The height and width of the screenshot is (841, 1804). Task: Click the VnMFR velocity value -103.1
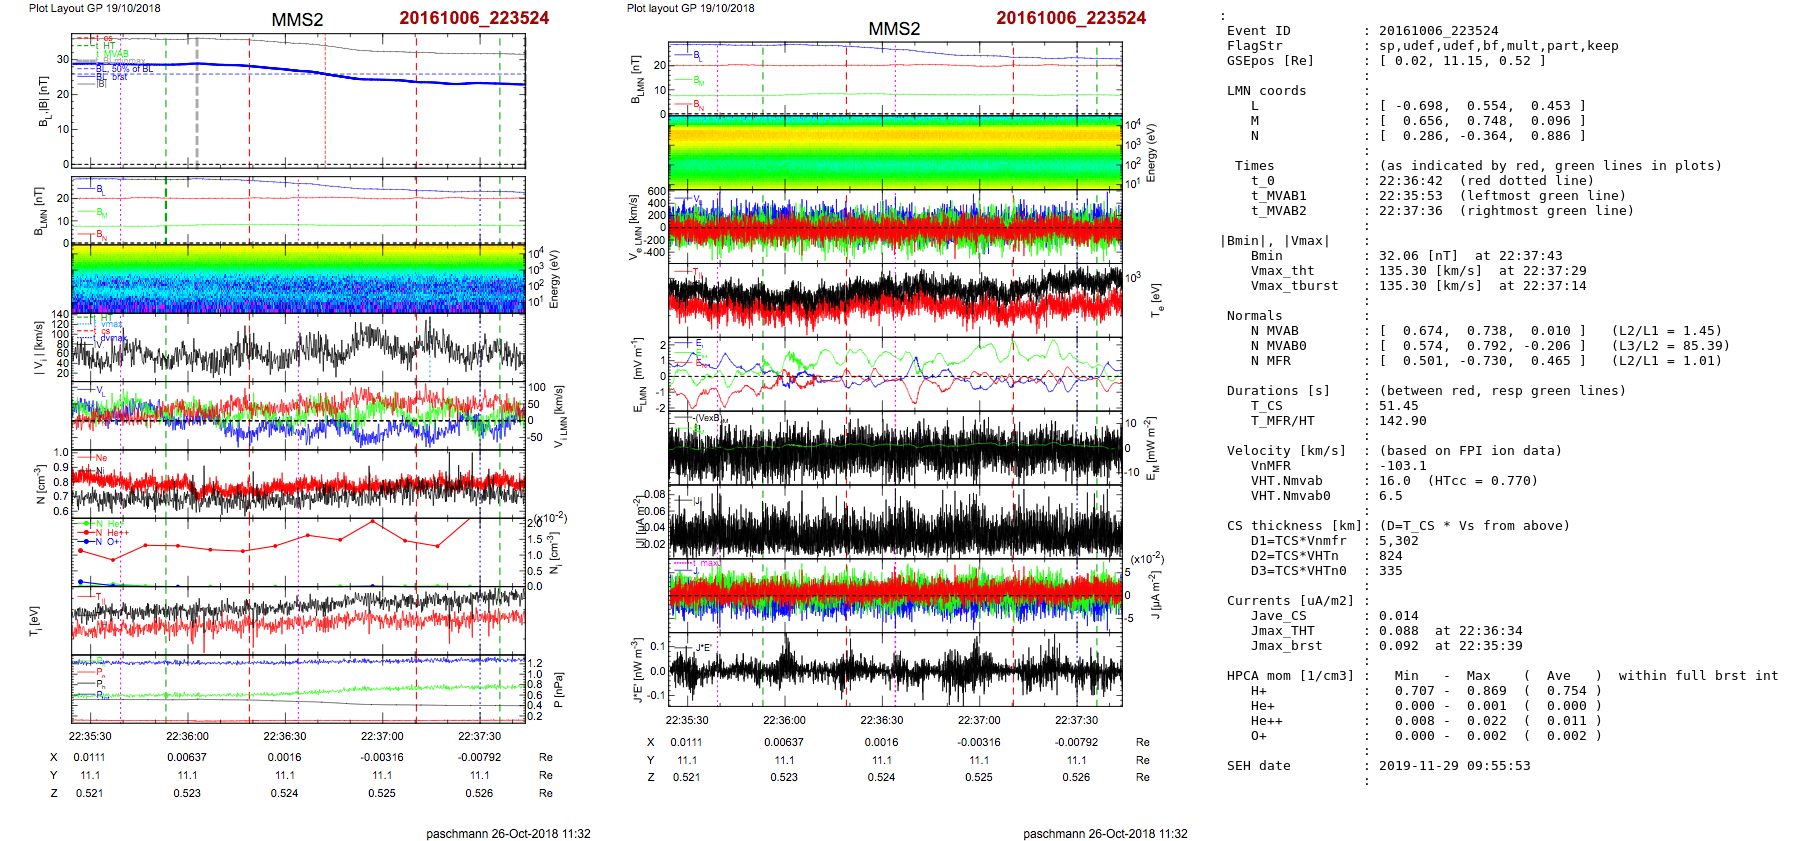[1402, 466]
